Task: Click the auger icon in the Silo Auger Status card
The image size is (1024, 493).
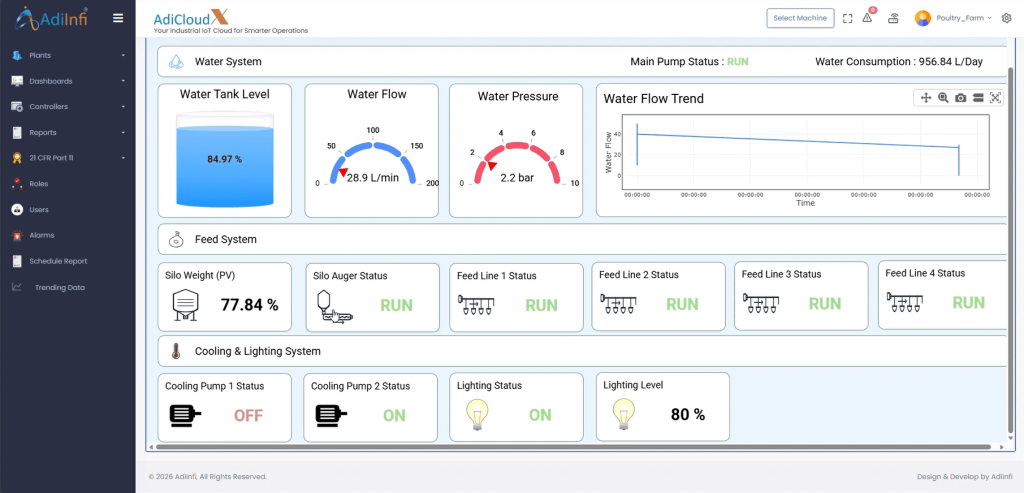Action: 335,306
